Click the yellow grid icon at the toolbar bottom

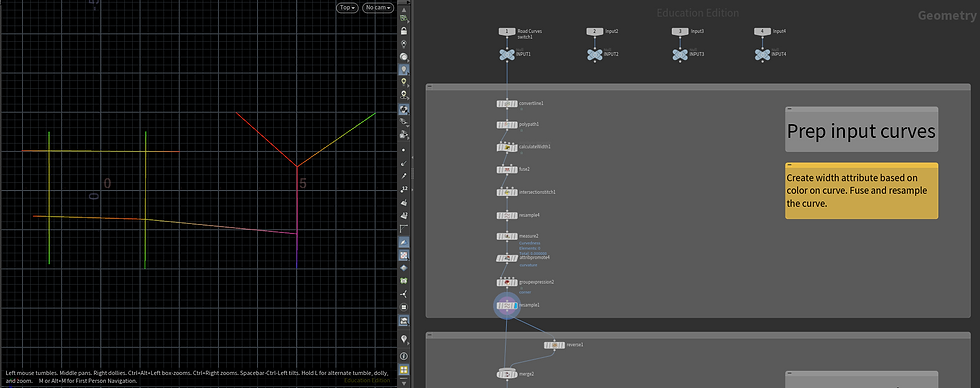tap(404, 369)
